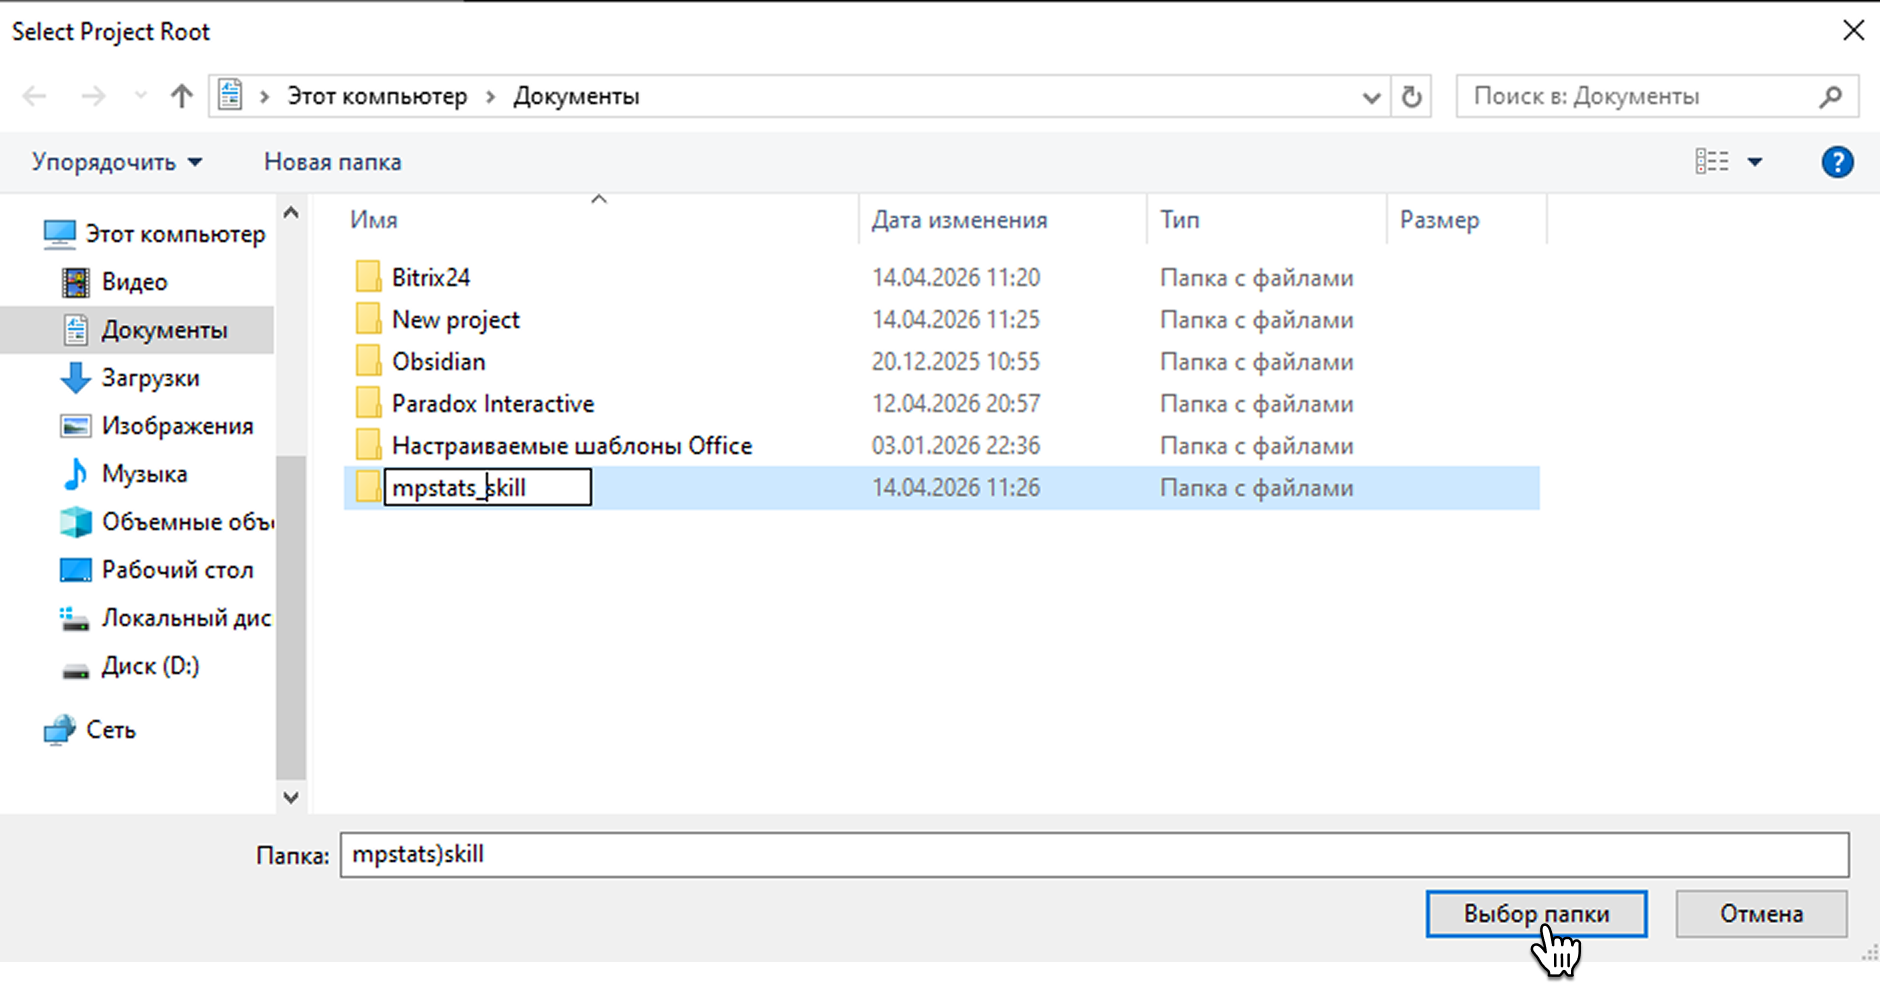Open the Упорядочить dropdown menu
This screenshot has width=1880, height=990.
click(x=116, y=162)
